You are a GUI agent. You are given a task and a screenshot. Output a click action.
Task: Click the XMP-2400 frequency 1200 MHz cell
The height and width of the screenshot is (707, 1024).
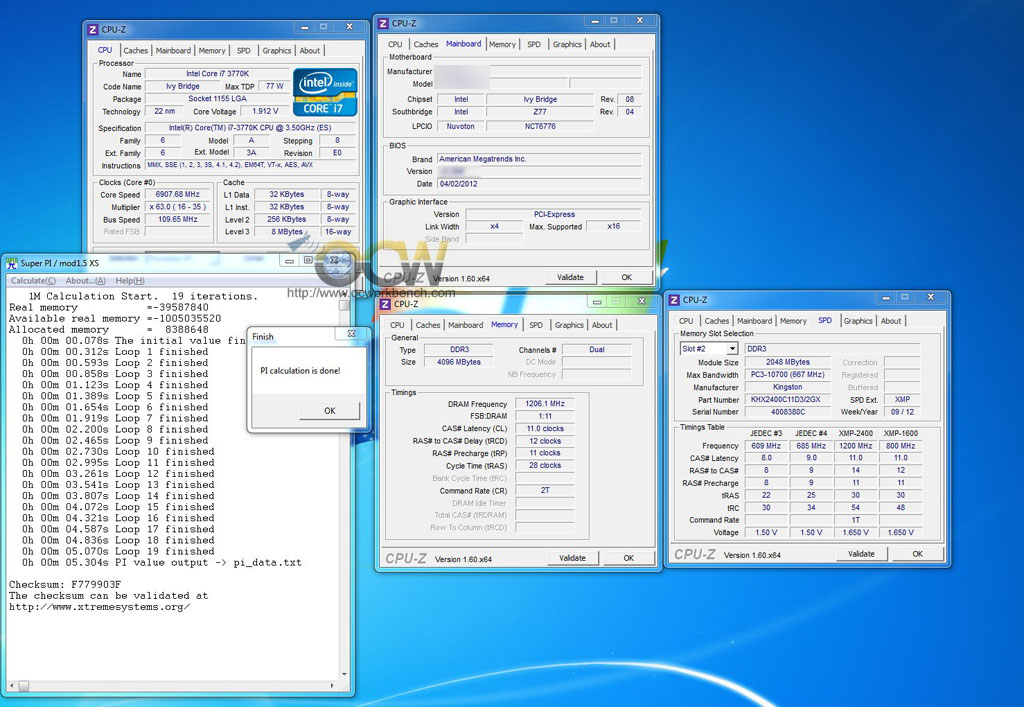click(x=856, y=446)
